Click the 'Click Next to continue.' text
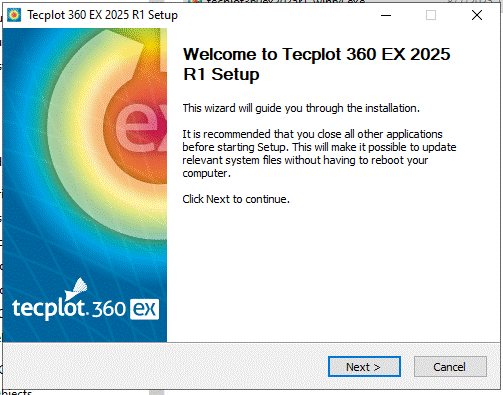The width and height of the screenshot is (503, 395). point(236,199)
